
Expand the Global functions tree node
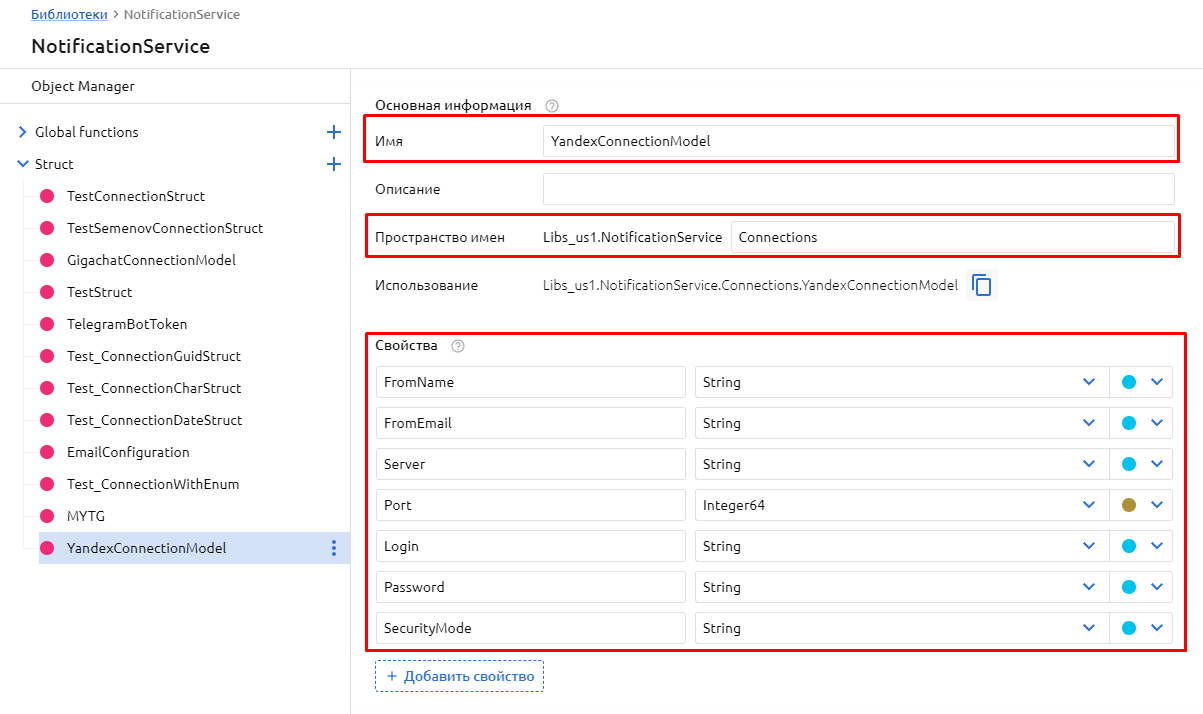[23, 132]
